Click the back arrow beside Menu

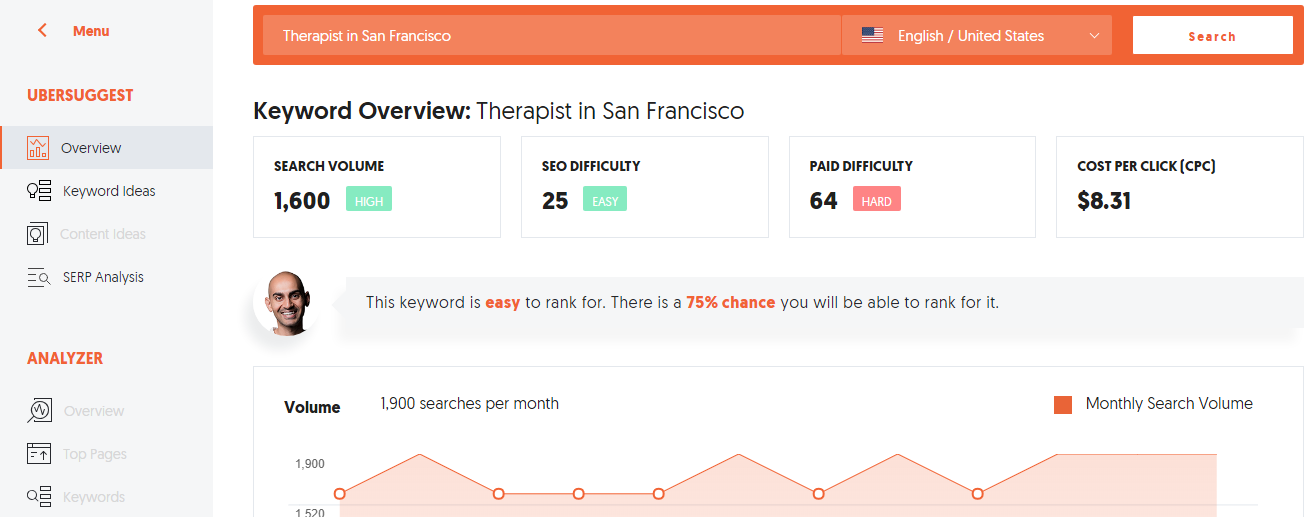(42, 31)
